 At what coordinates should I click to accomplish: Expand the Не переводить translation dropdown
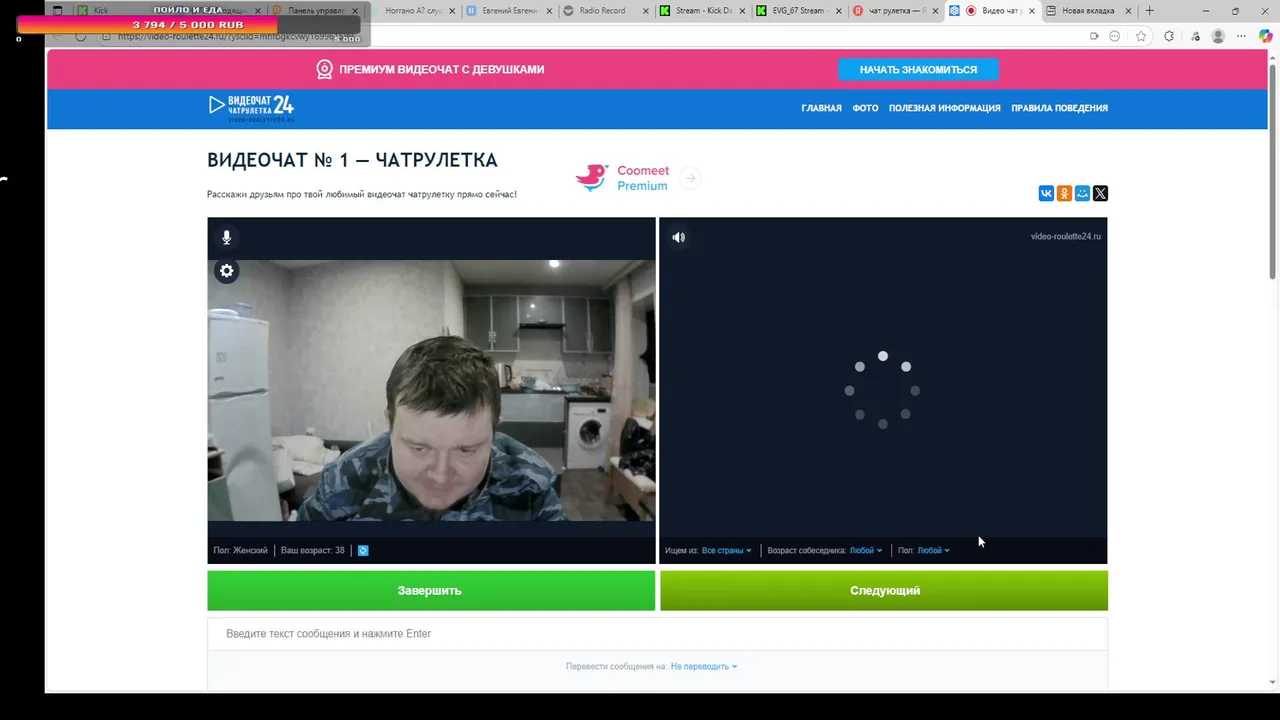tap(704, 666)
